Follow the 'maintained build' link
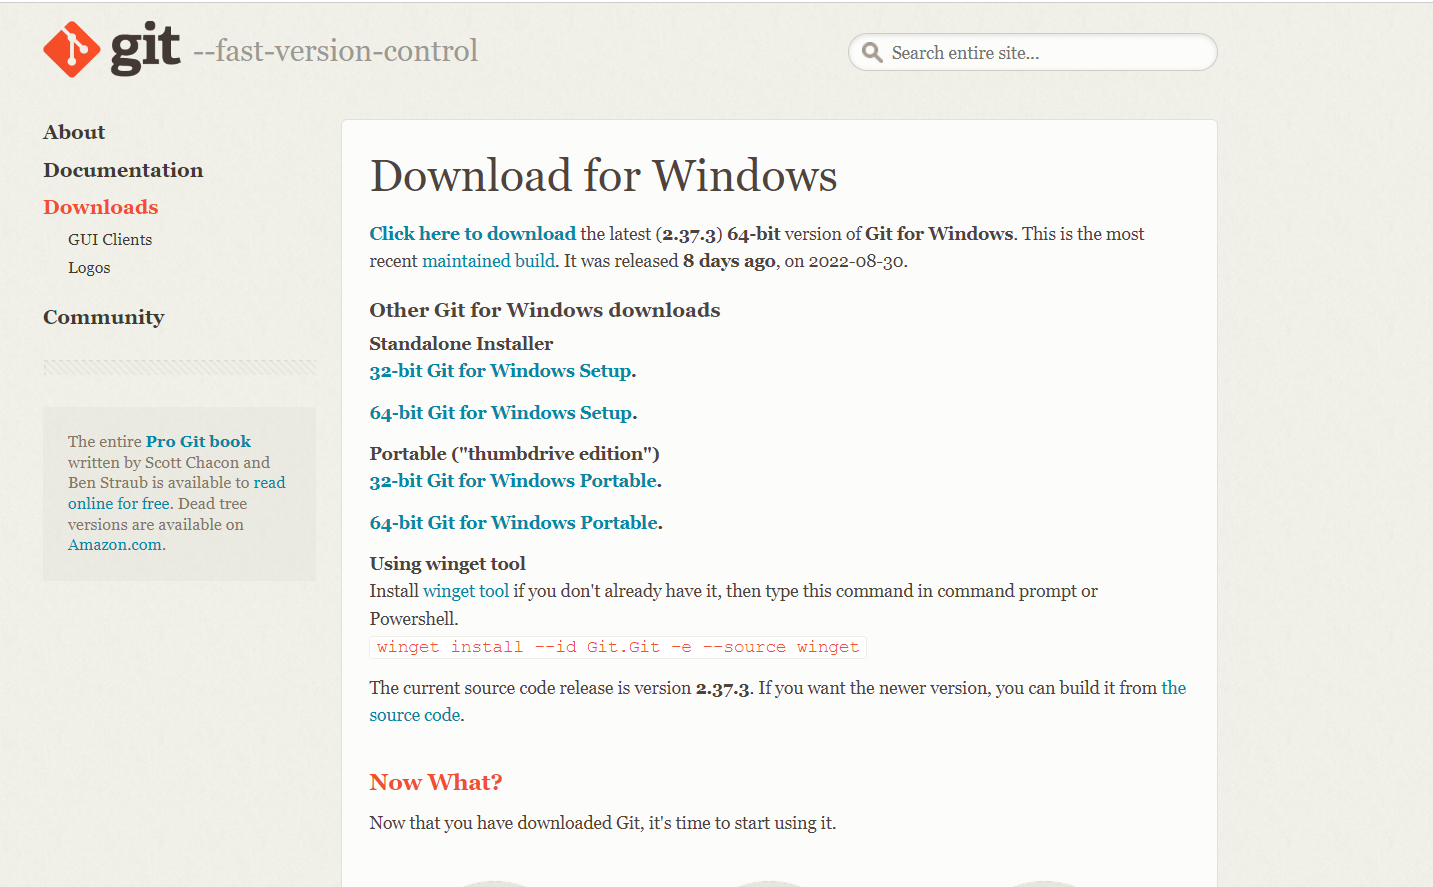This screenshot has height=887, width=1433. pyautogui.click(x=488, y=261)
